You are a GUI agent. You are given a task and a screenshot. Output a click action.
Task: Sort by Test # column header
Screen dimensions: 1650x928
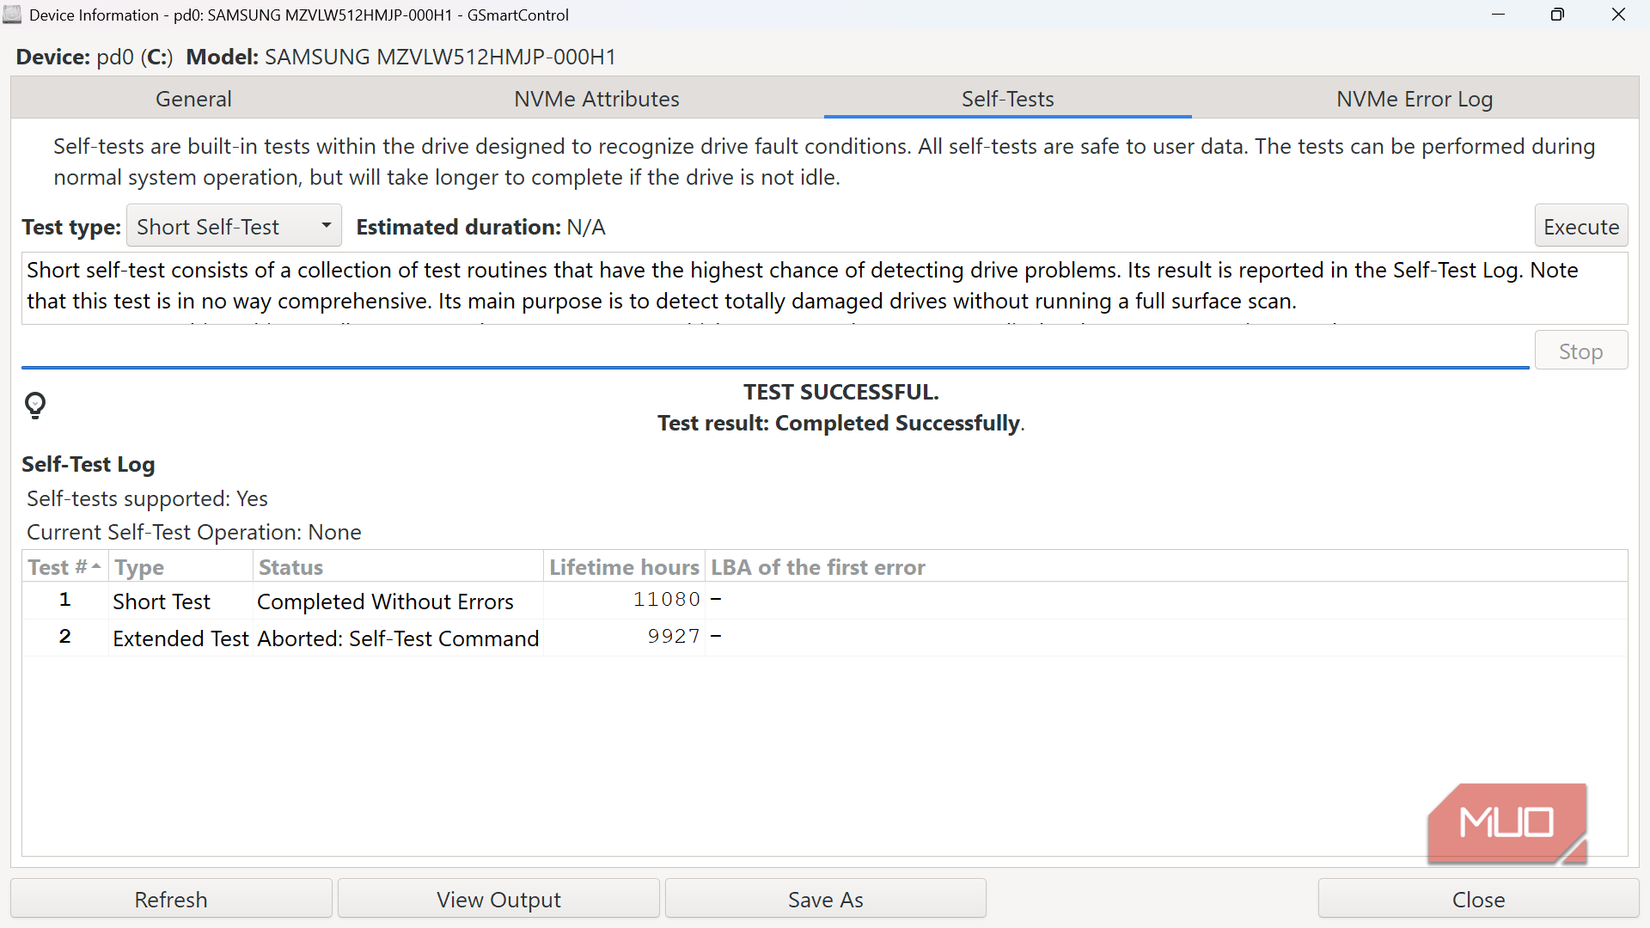tap(64, 567)
